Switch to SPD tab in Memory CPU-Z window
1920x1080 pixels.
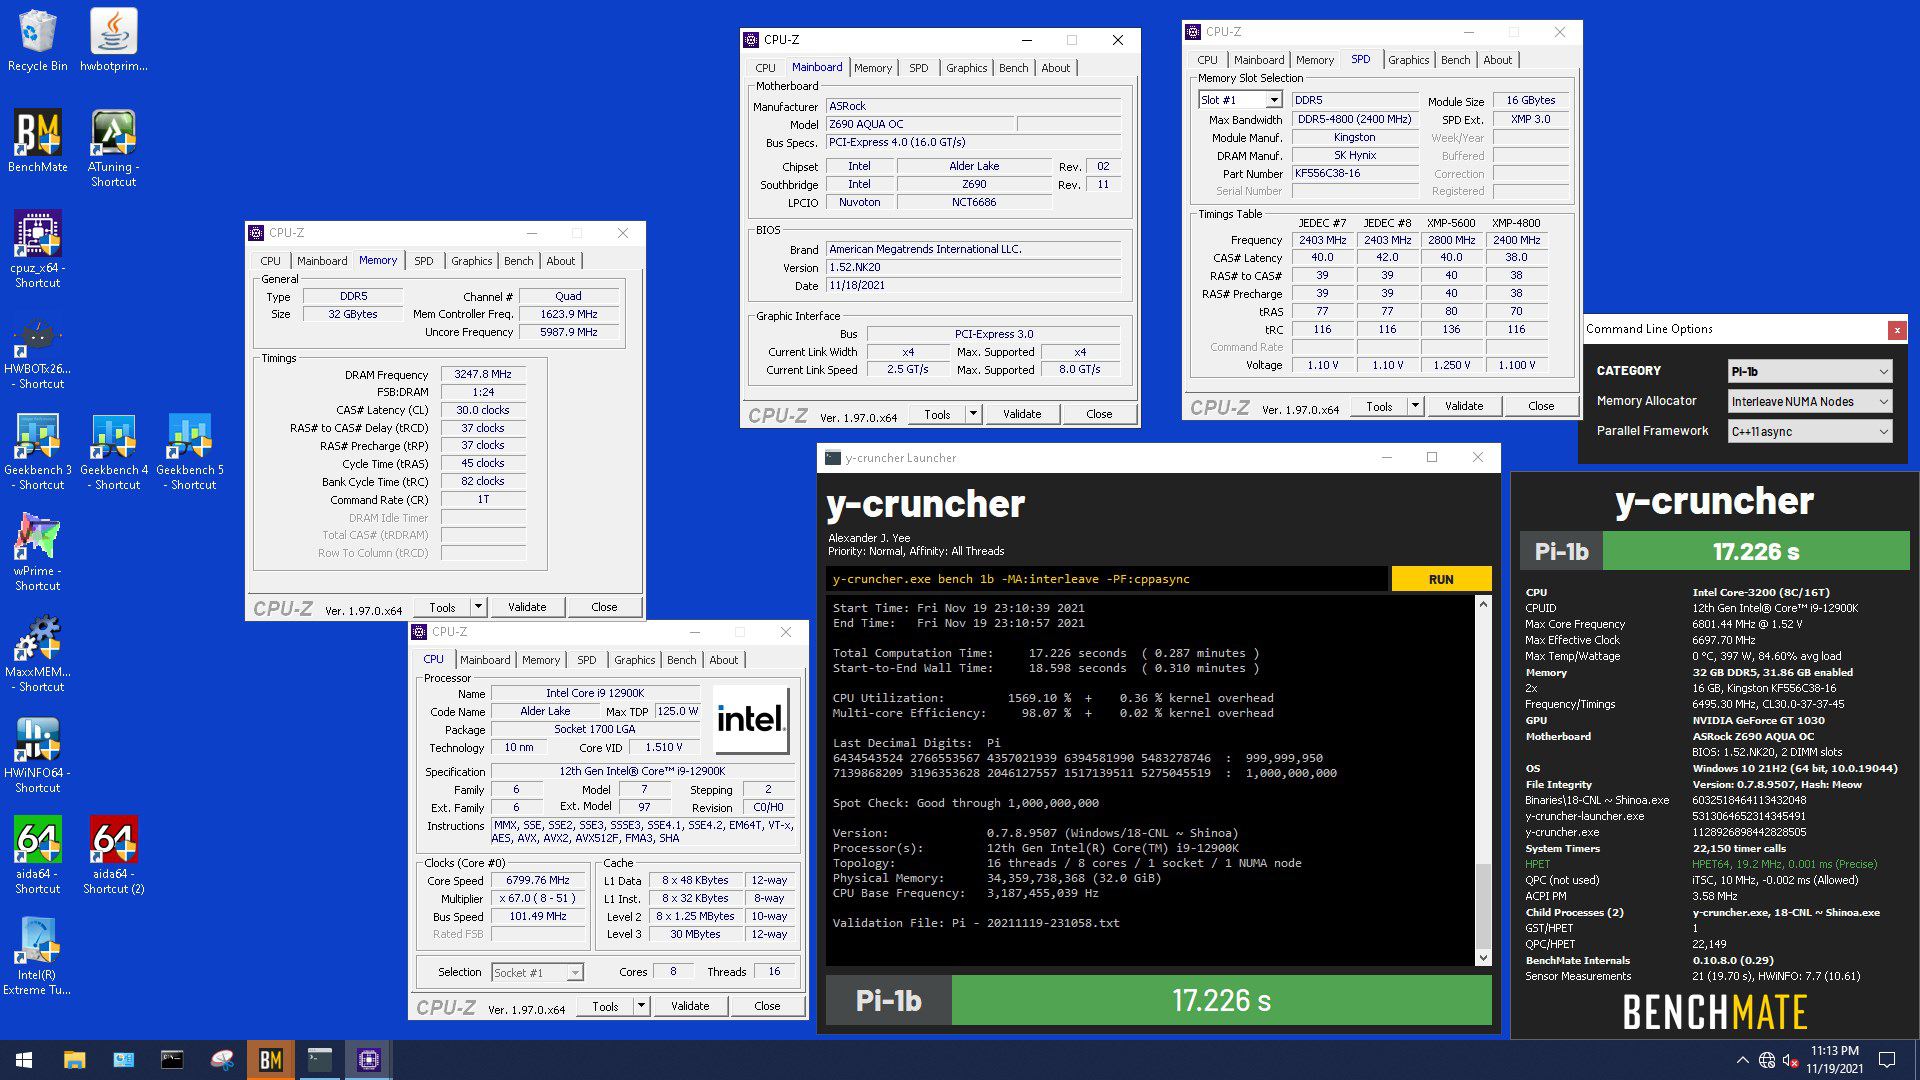coord(424,261)
